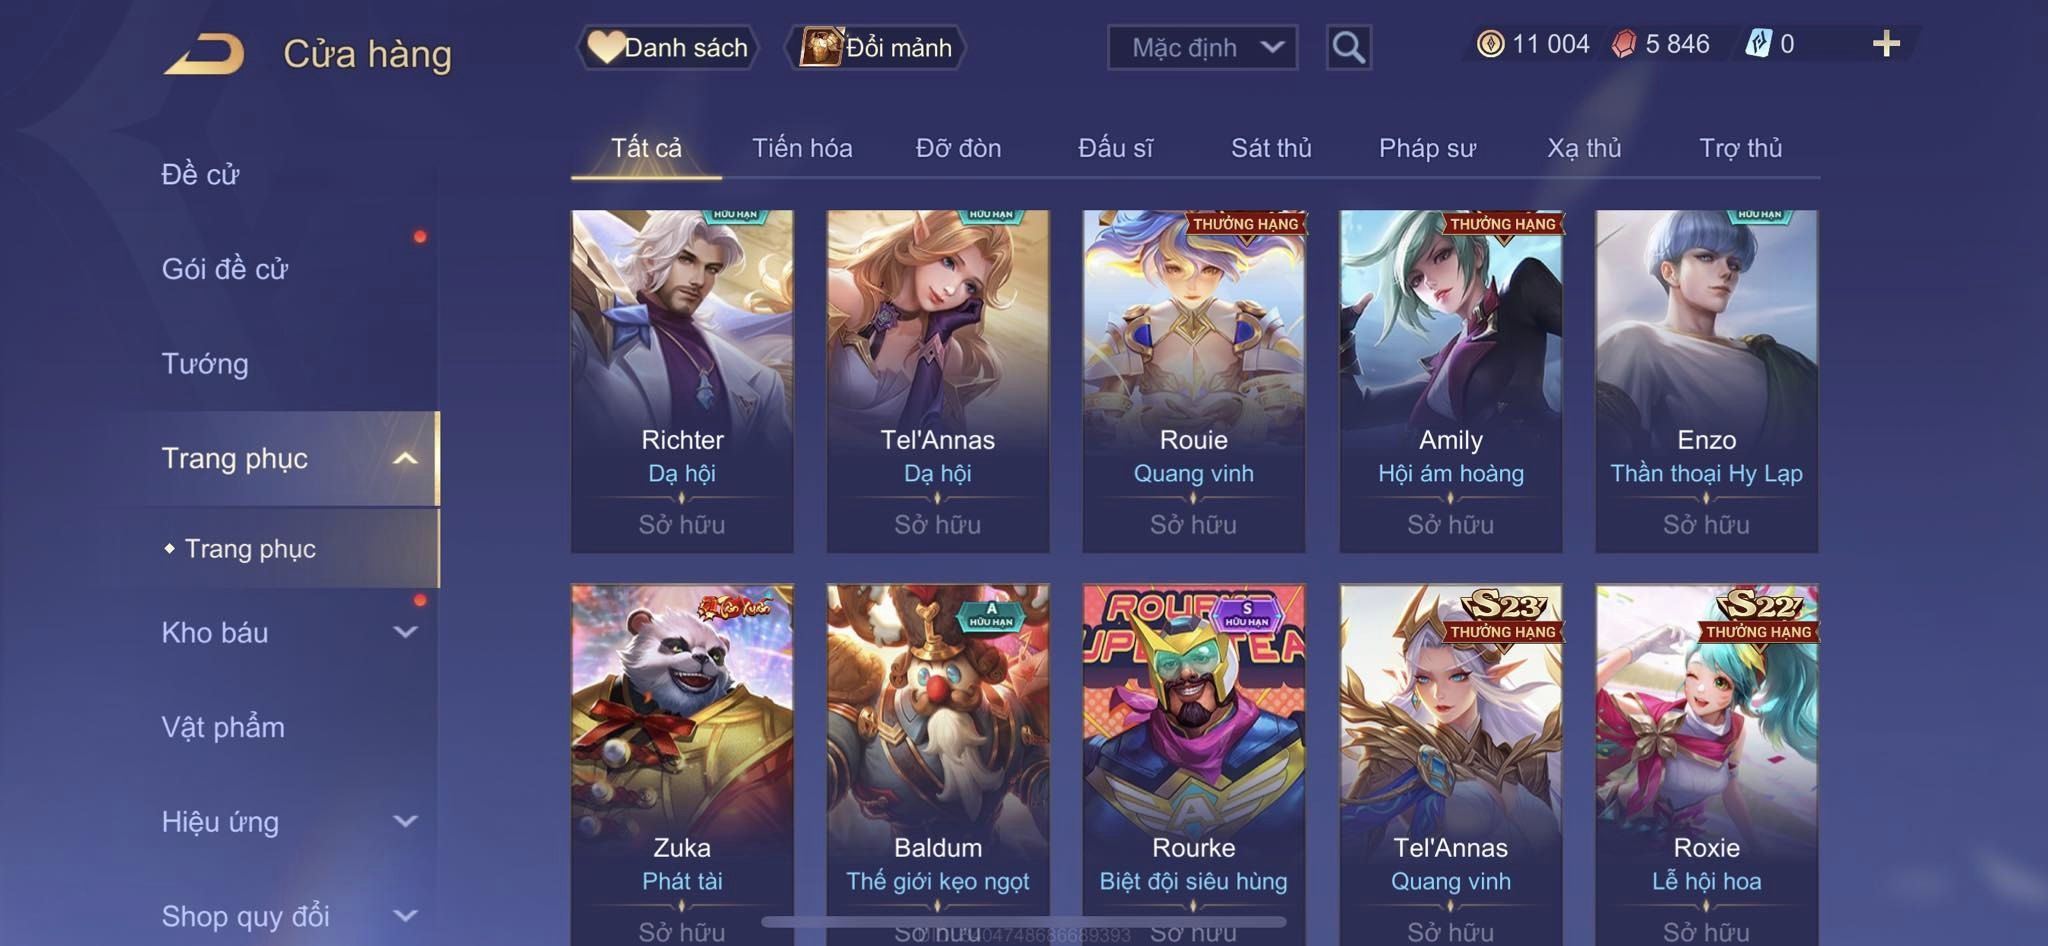Click the red ruby currency icon

(x=1624, y=44)
